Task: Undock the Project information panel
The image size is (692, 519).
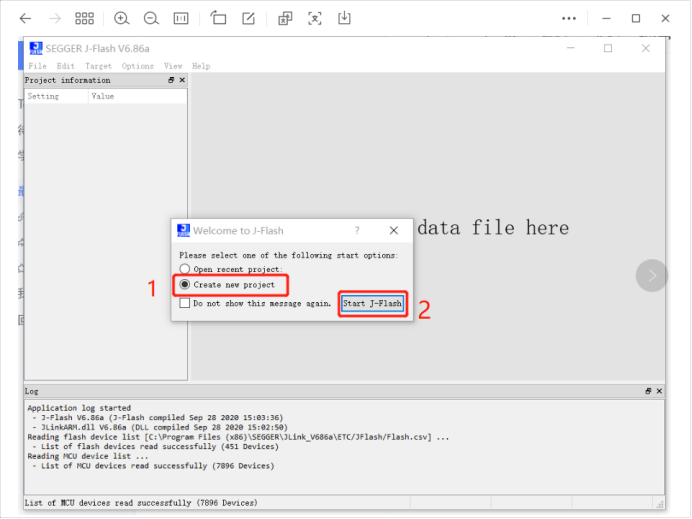Action: pyautogui.click(x=171, y=80)
